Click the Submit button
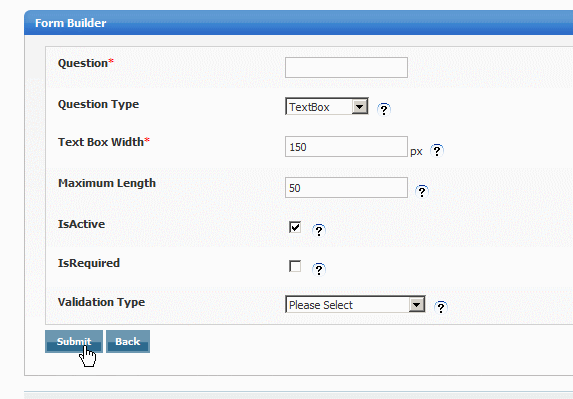 (74, 342)
